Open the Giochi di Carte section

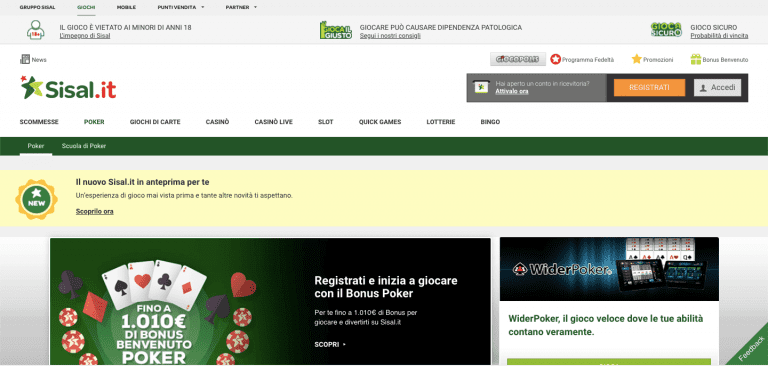pyautogui.click(x=155, y=122)
